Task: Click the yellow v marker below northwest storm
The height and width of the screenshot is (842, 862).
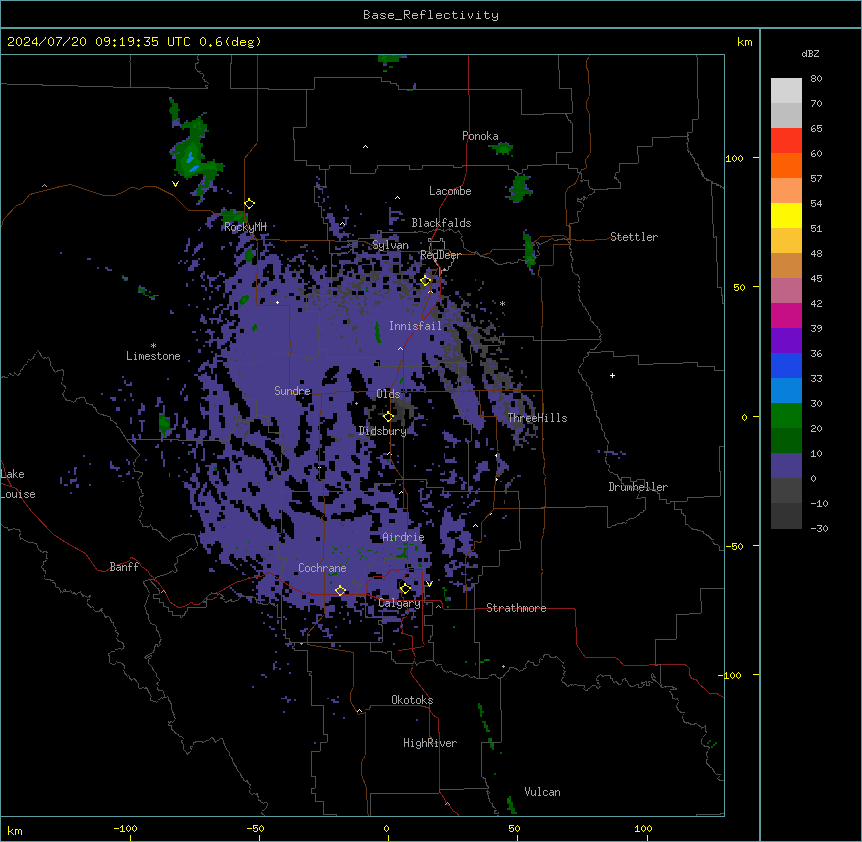Action: [x=175, y=184]
